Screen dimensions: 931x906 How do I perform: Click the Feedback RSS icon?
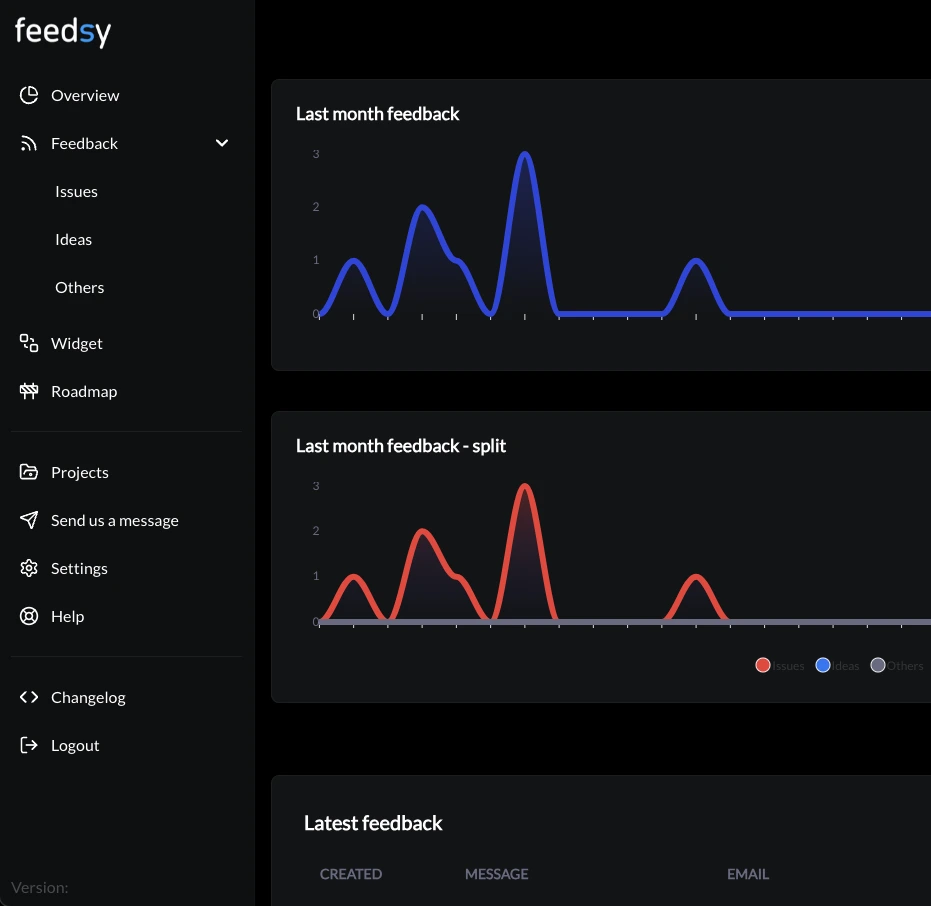[x=29, y=143]
